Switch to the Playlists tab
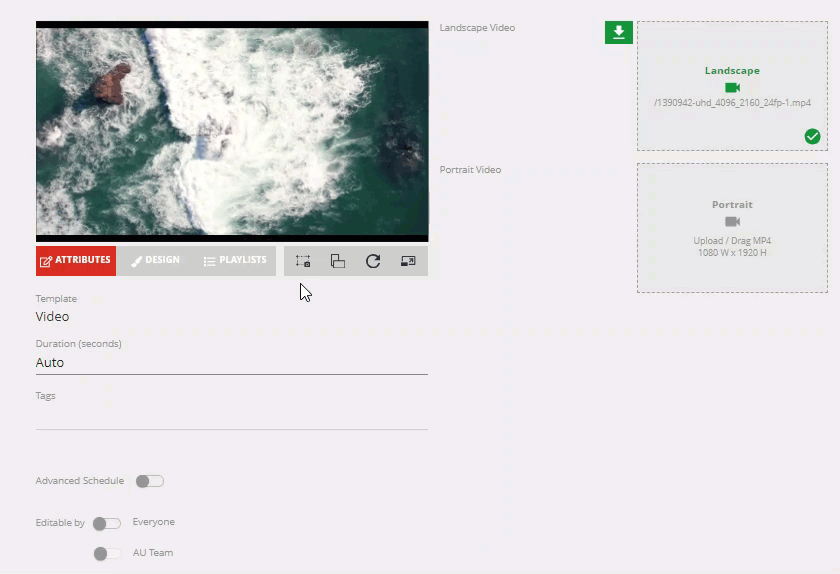The width and height of the screenshot is (840, 574). (235, 261)
